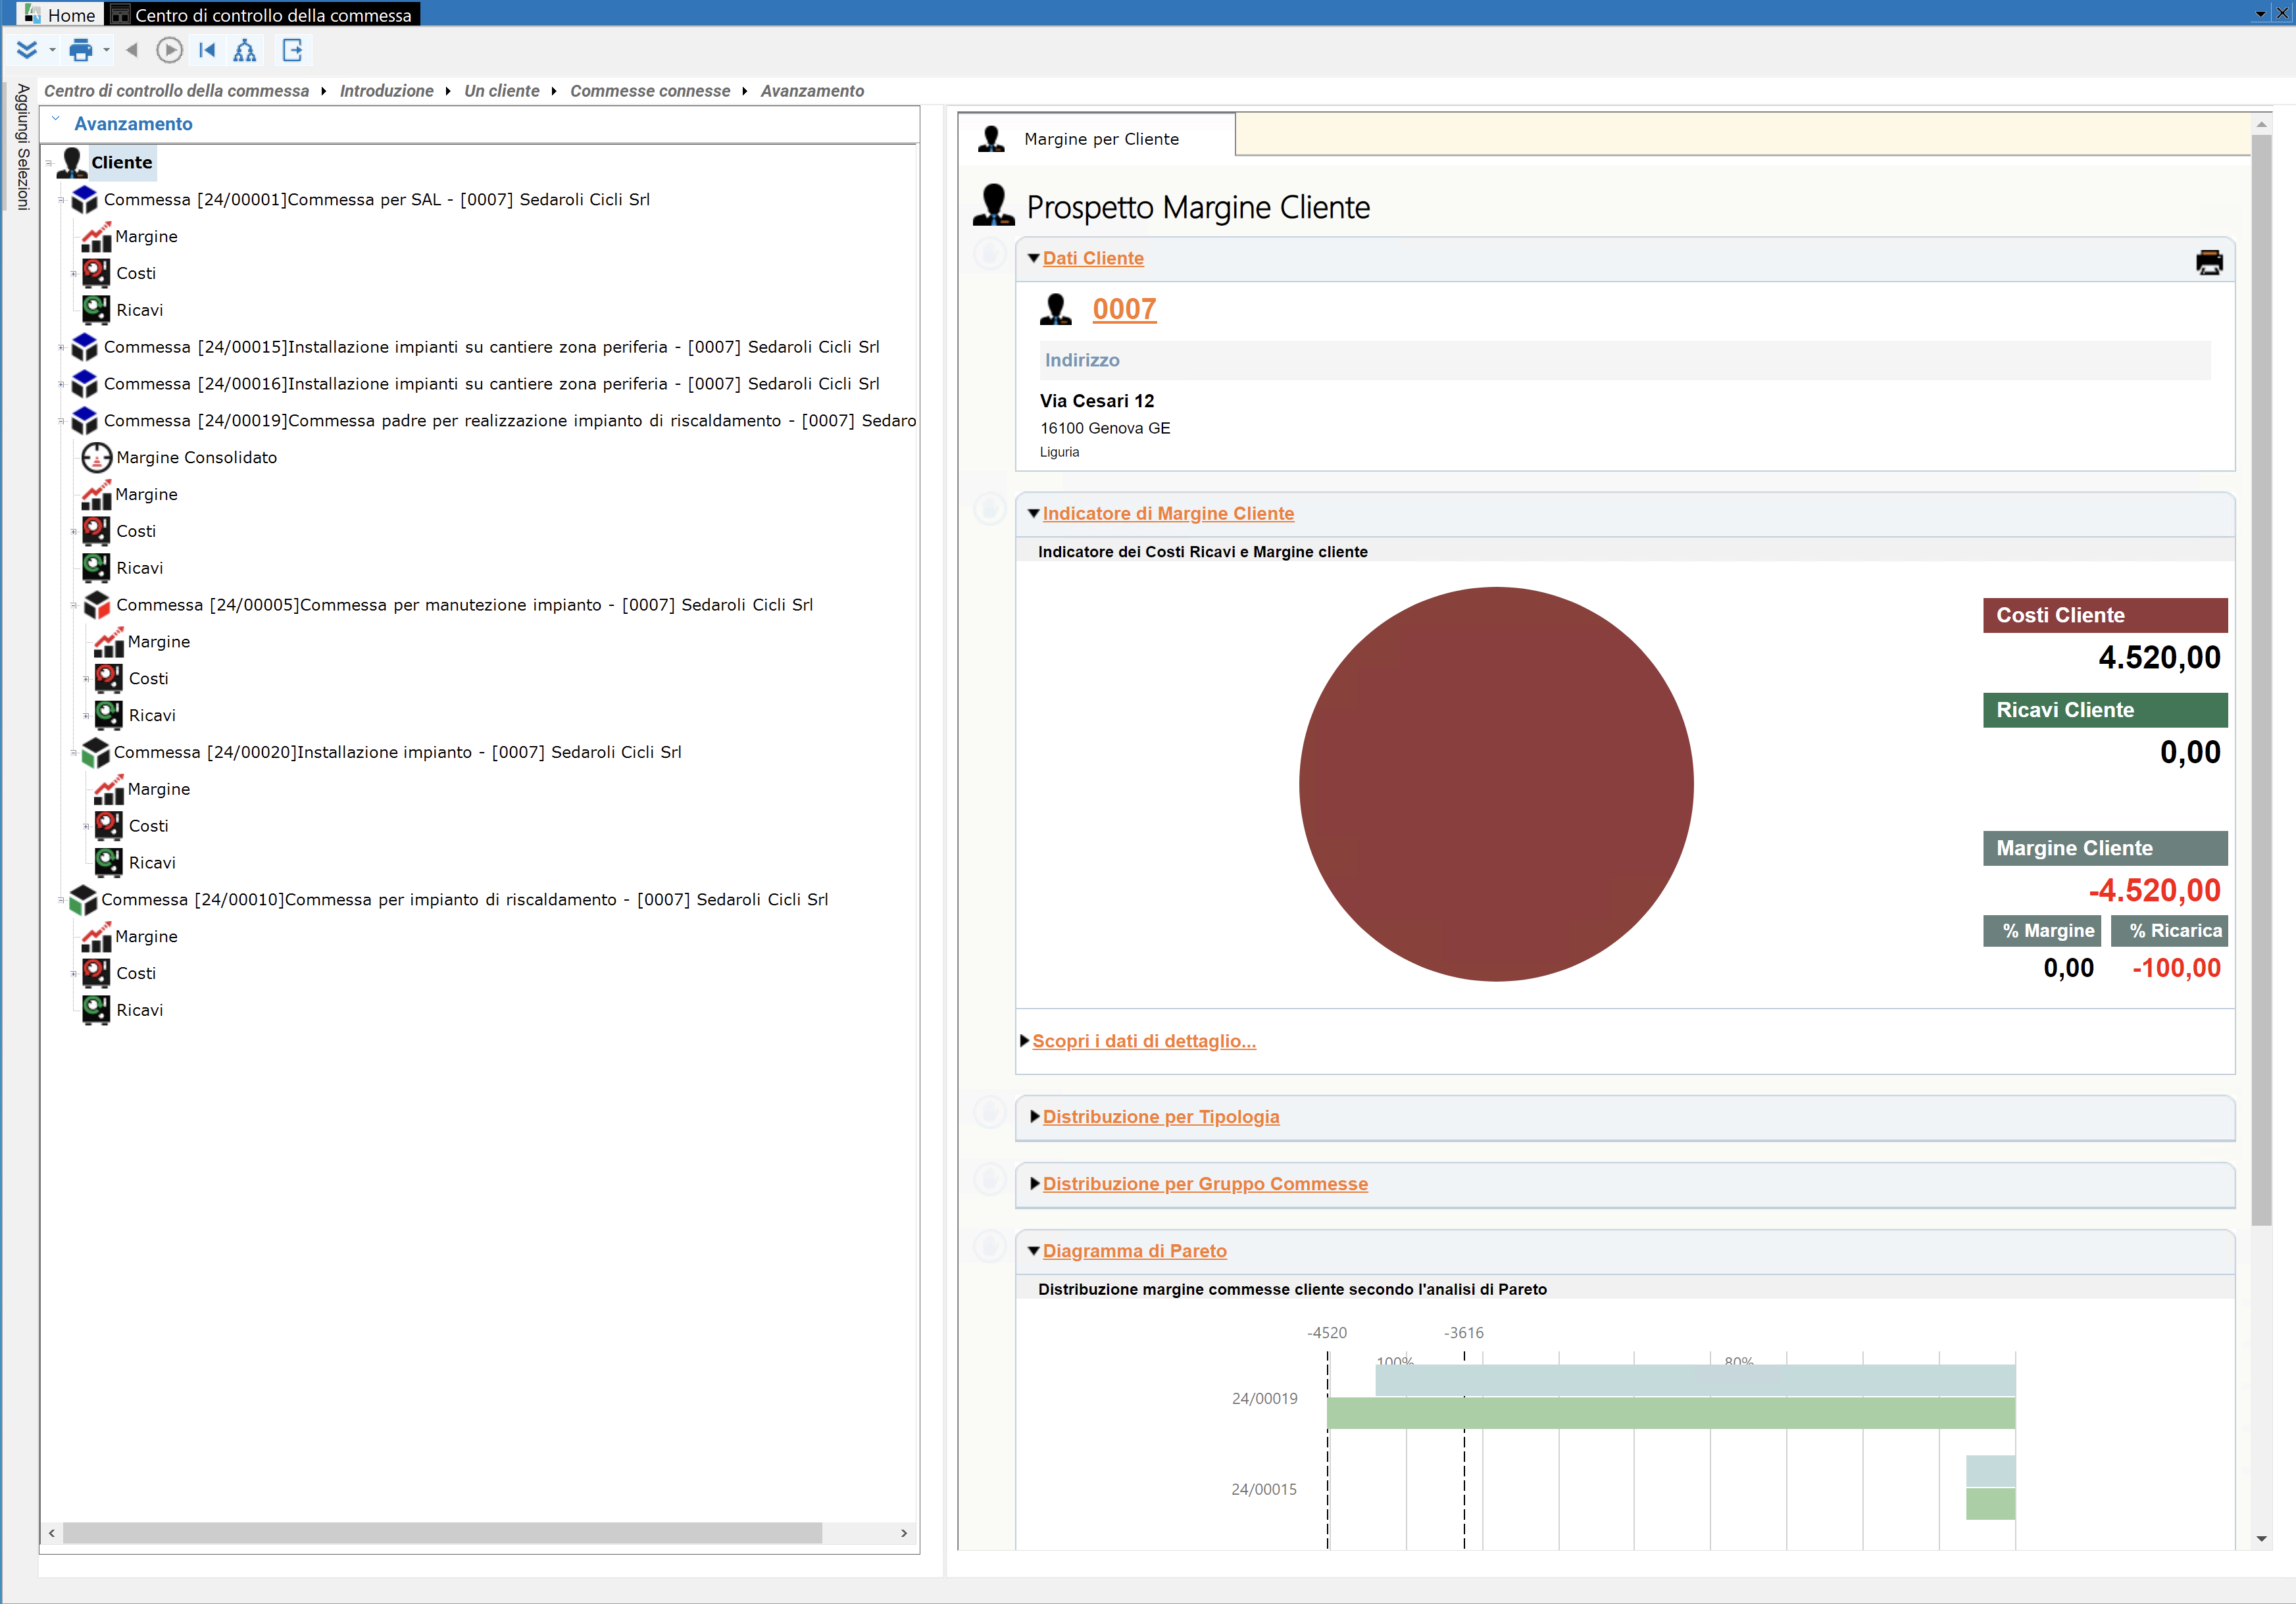Click the Costi Cliente red legend swatch

[x=2105, y=615]
